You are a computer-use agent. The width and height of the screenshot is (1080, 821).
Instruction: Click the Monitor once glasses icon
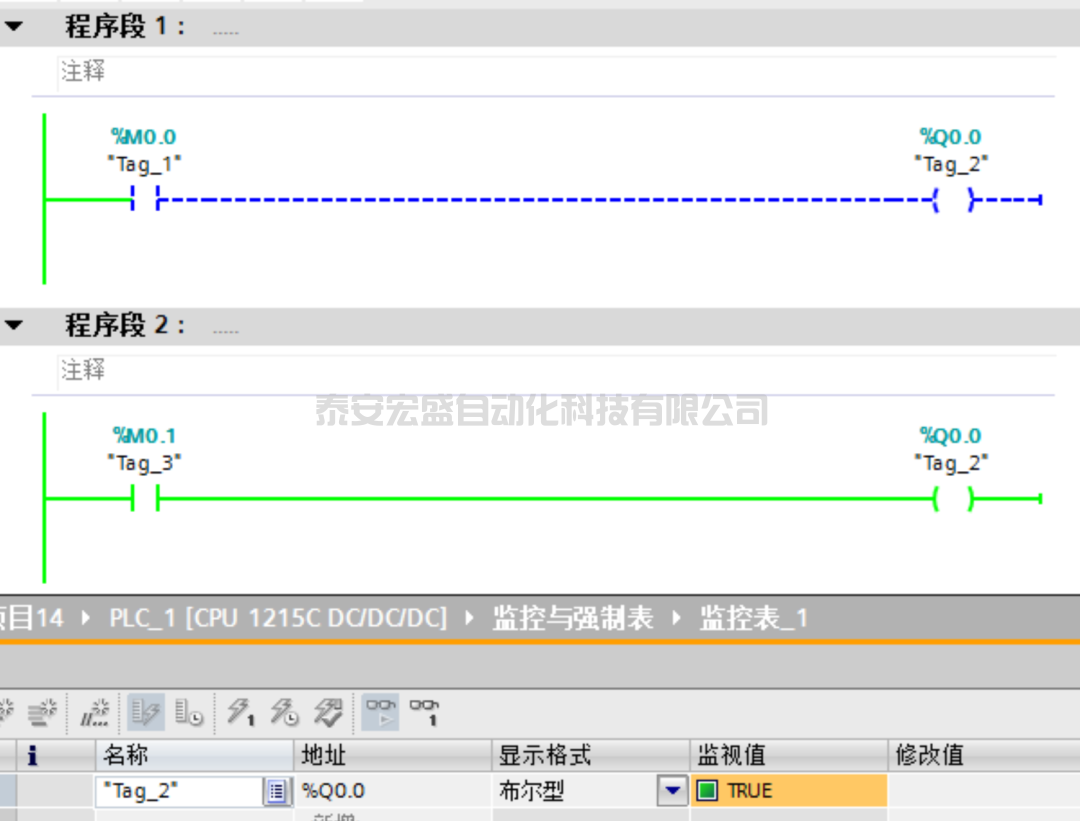coord(424,713)
